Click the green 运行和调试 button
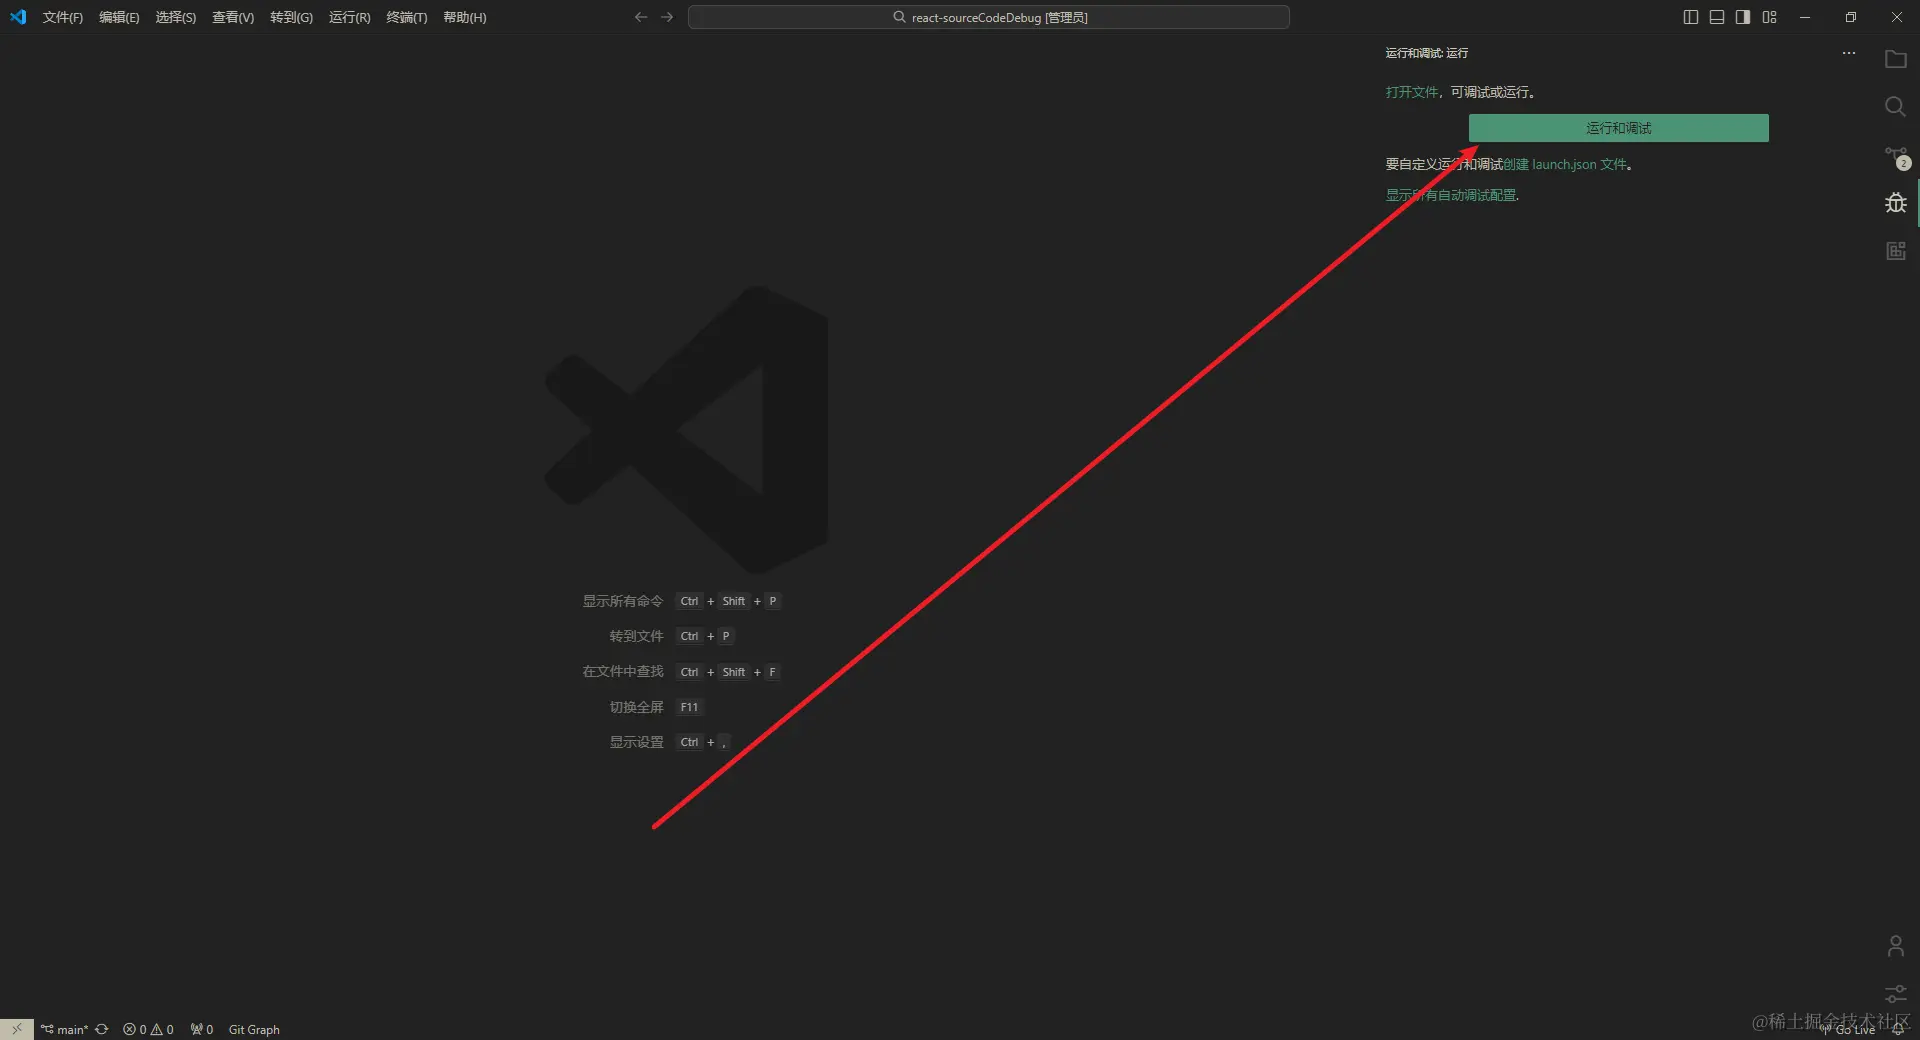The image size is (1920, 1040). [1618, 128]
